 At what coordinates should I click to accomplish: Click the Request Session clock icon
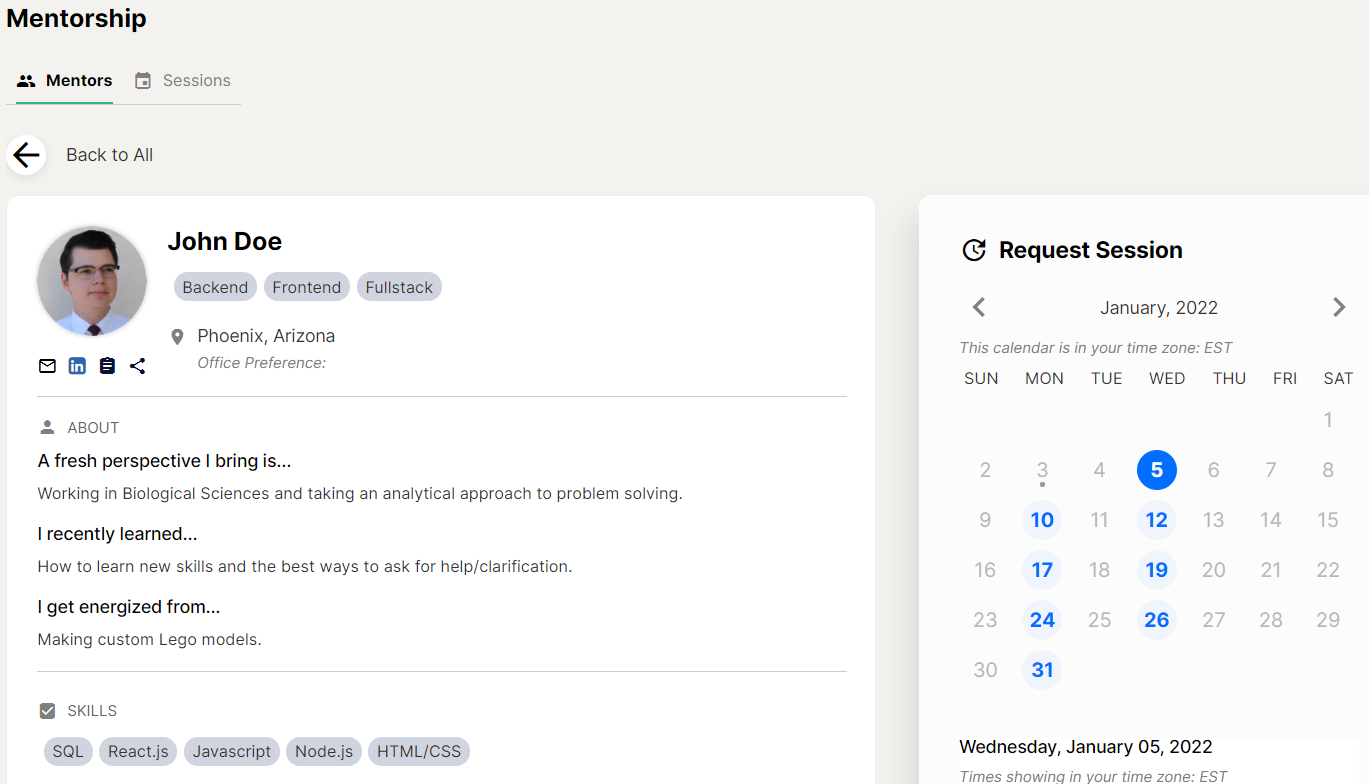click(x=974, y=250)
